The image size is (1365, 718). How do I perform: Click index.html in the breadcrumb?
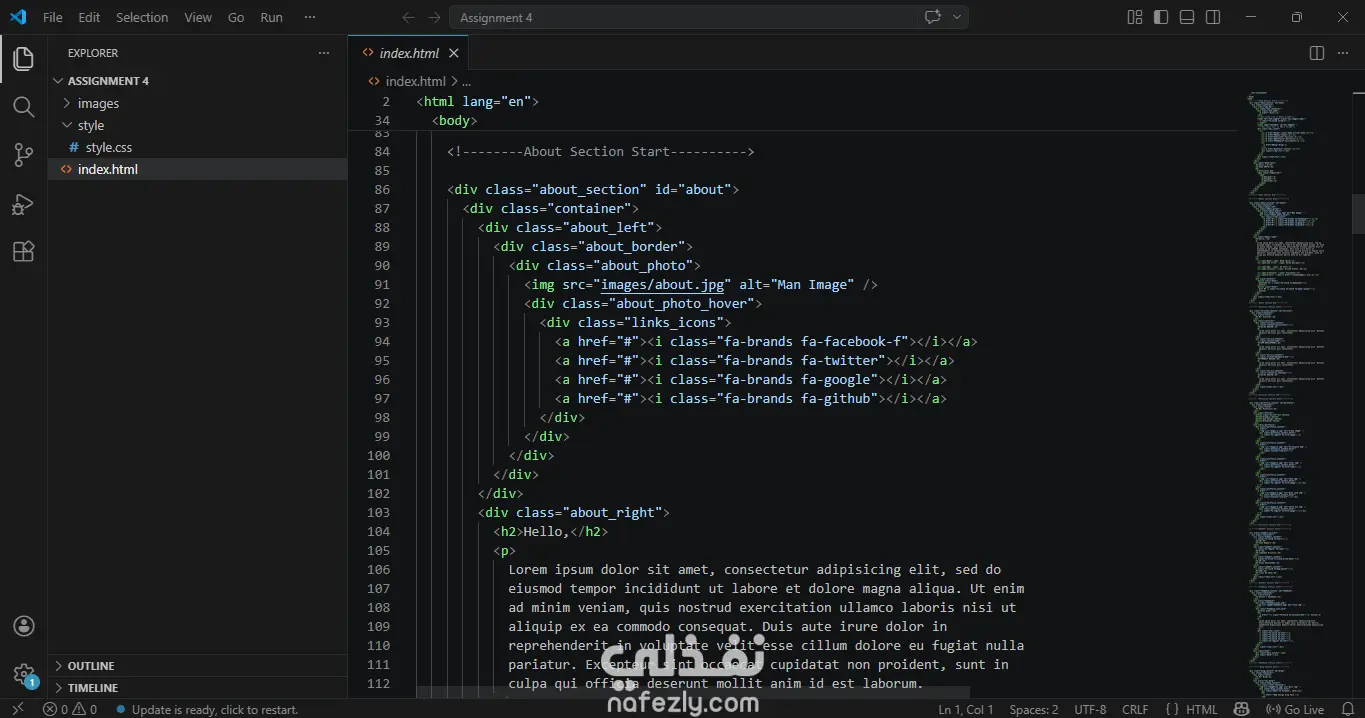(x=415, y=81)
